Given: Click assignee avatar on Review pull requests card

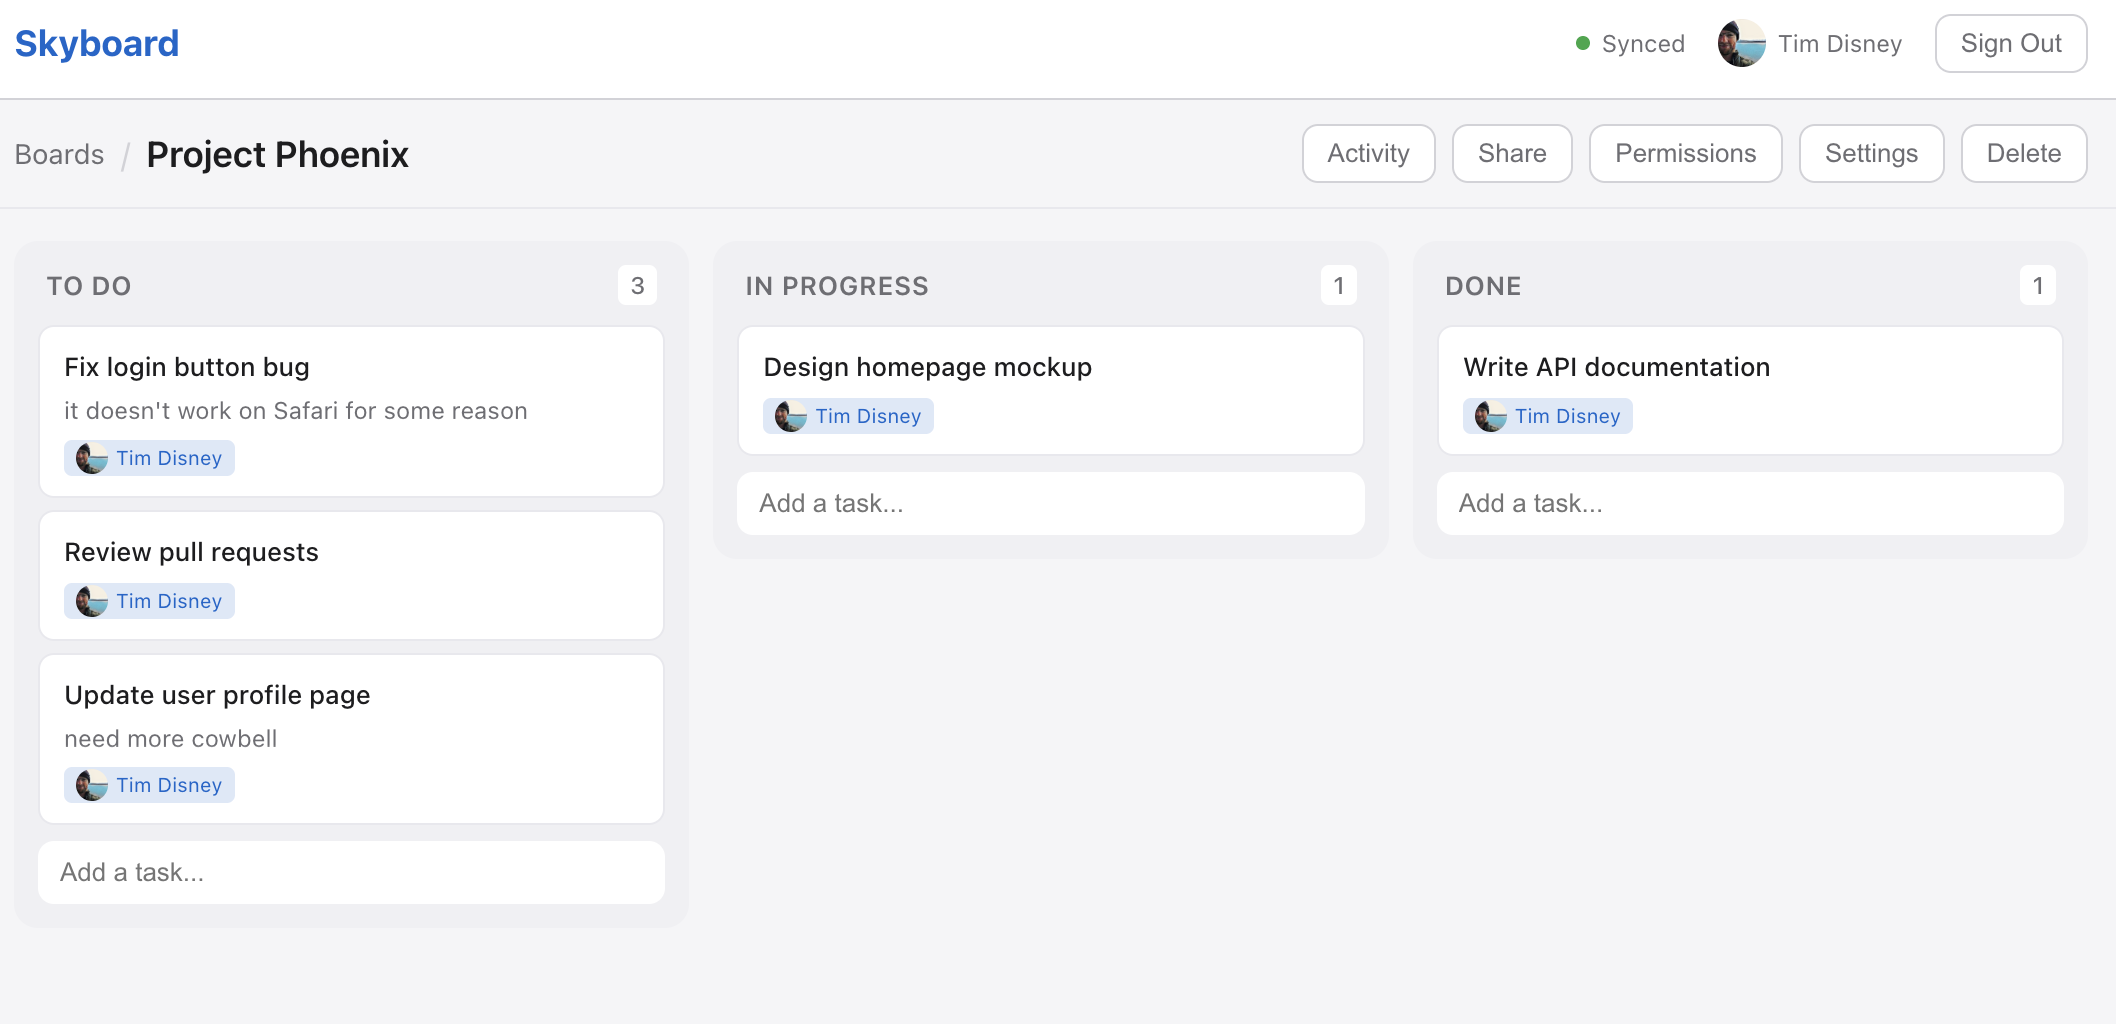Looking at the screenshot, I should pyautogui.click(x=92, y=601).
